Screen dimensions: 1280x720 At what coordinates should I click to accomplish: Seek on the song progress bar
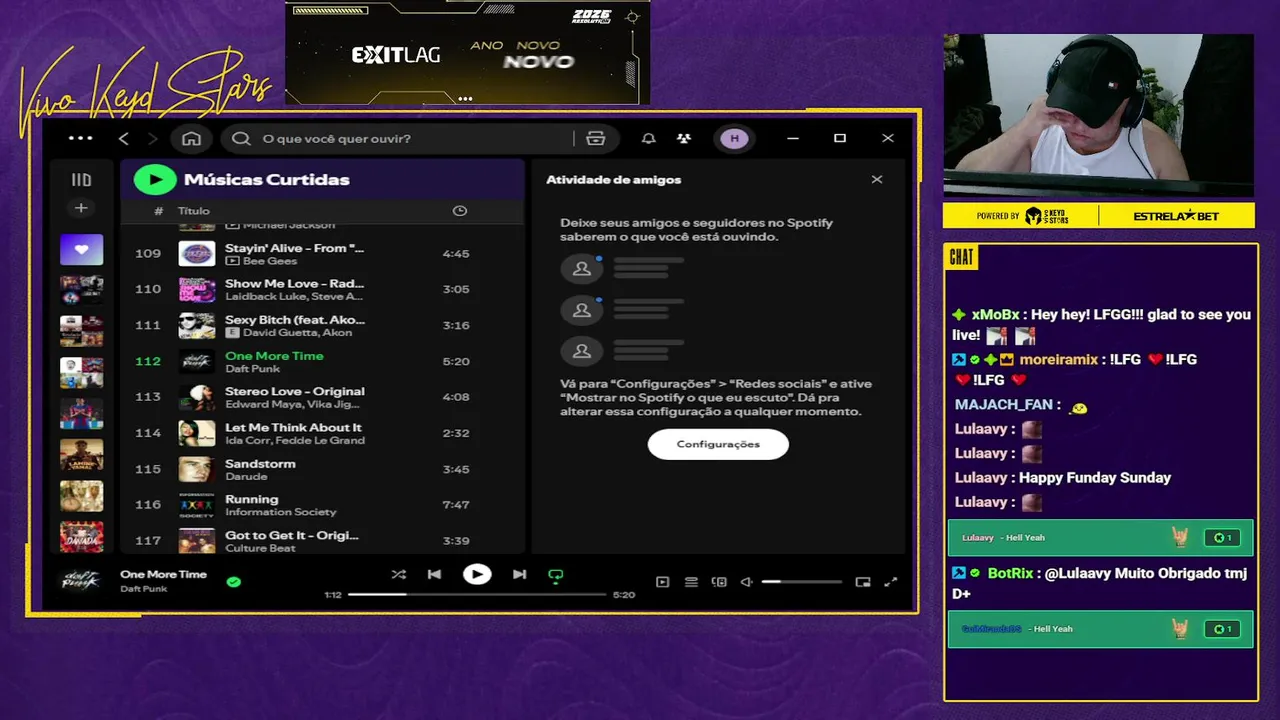pos(477,594)
